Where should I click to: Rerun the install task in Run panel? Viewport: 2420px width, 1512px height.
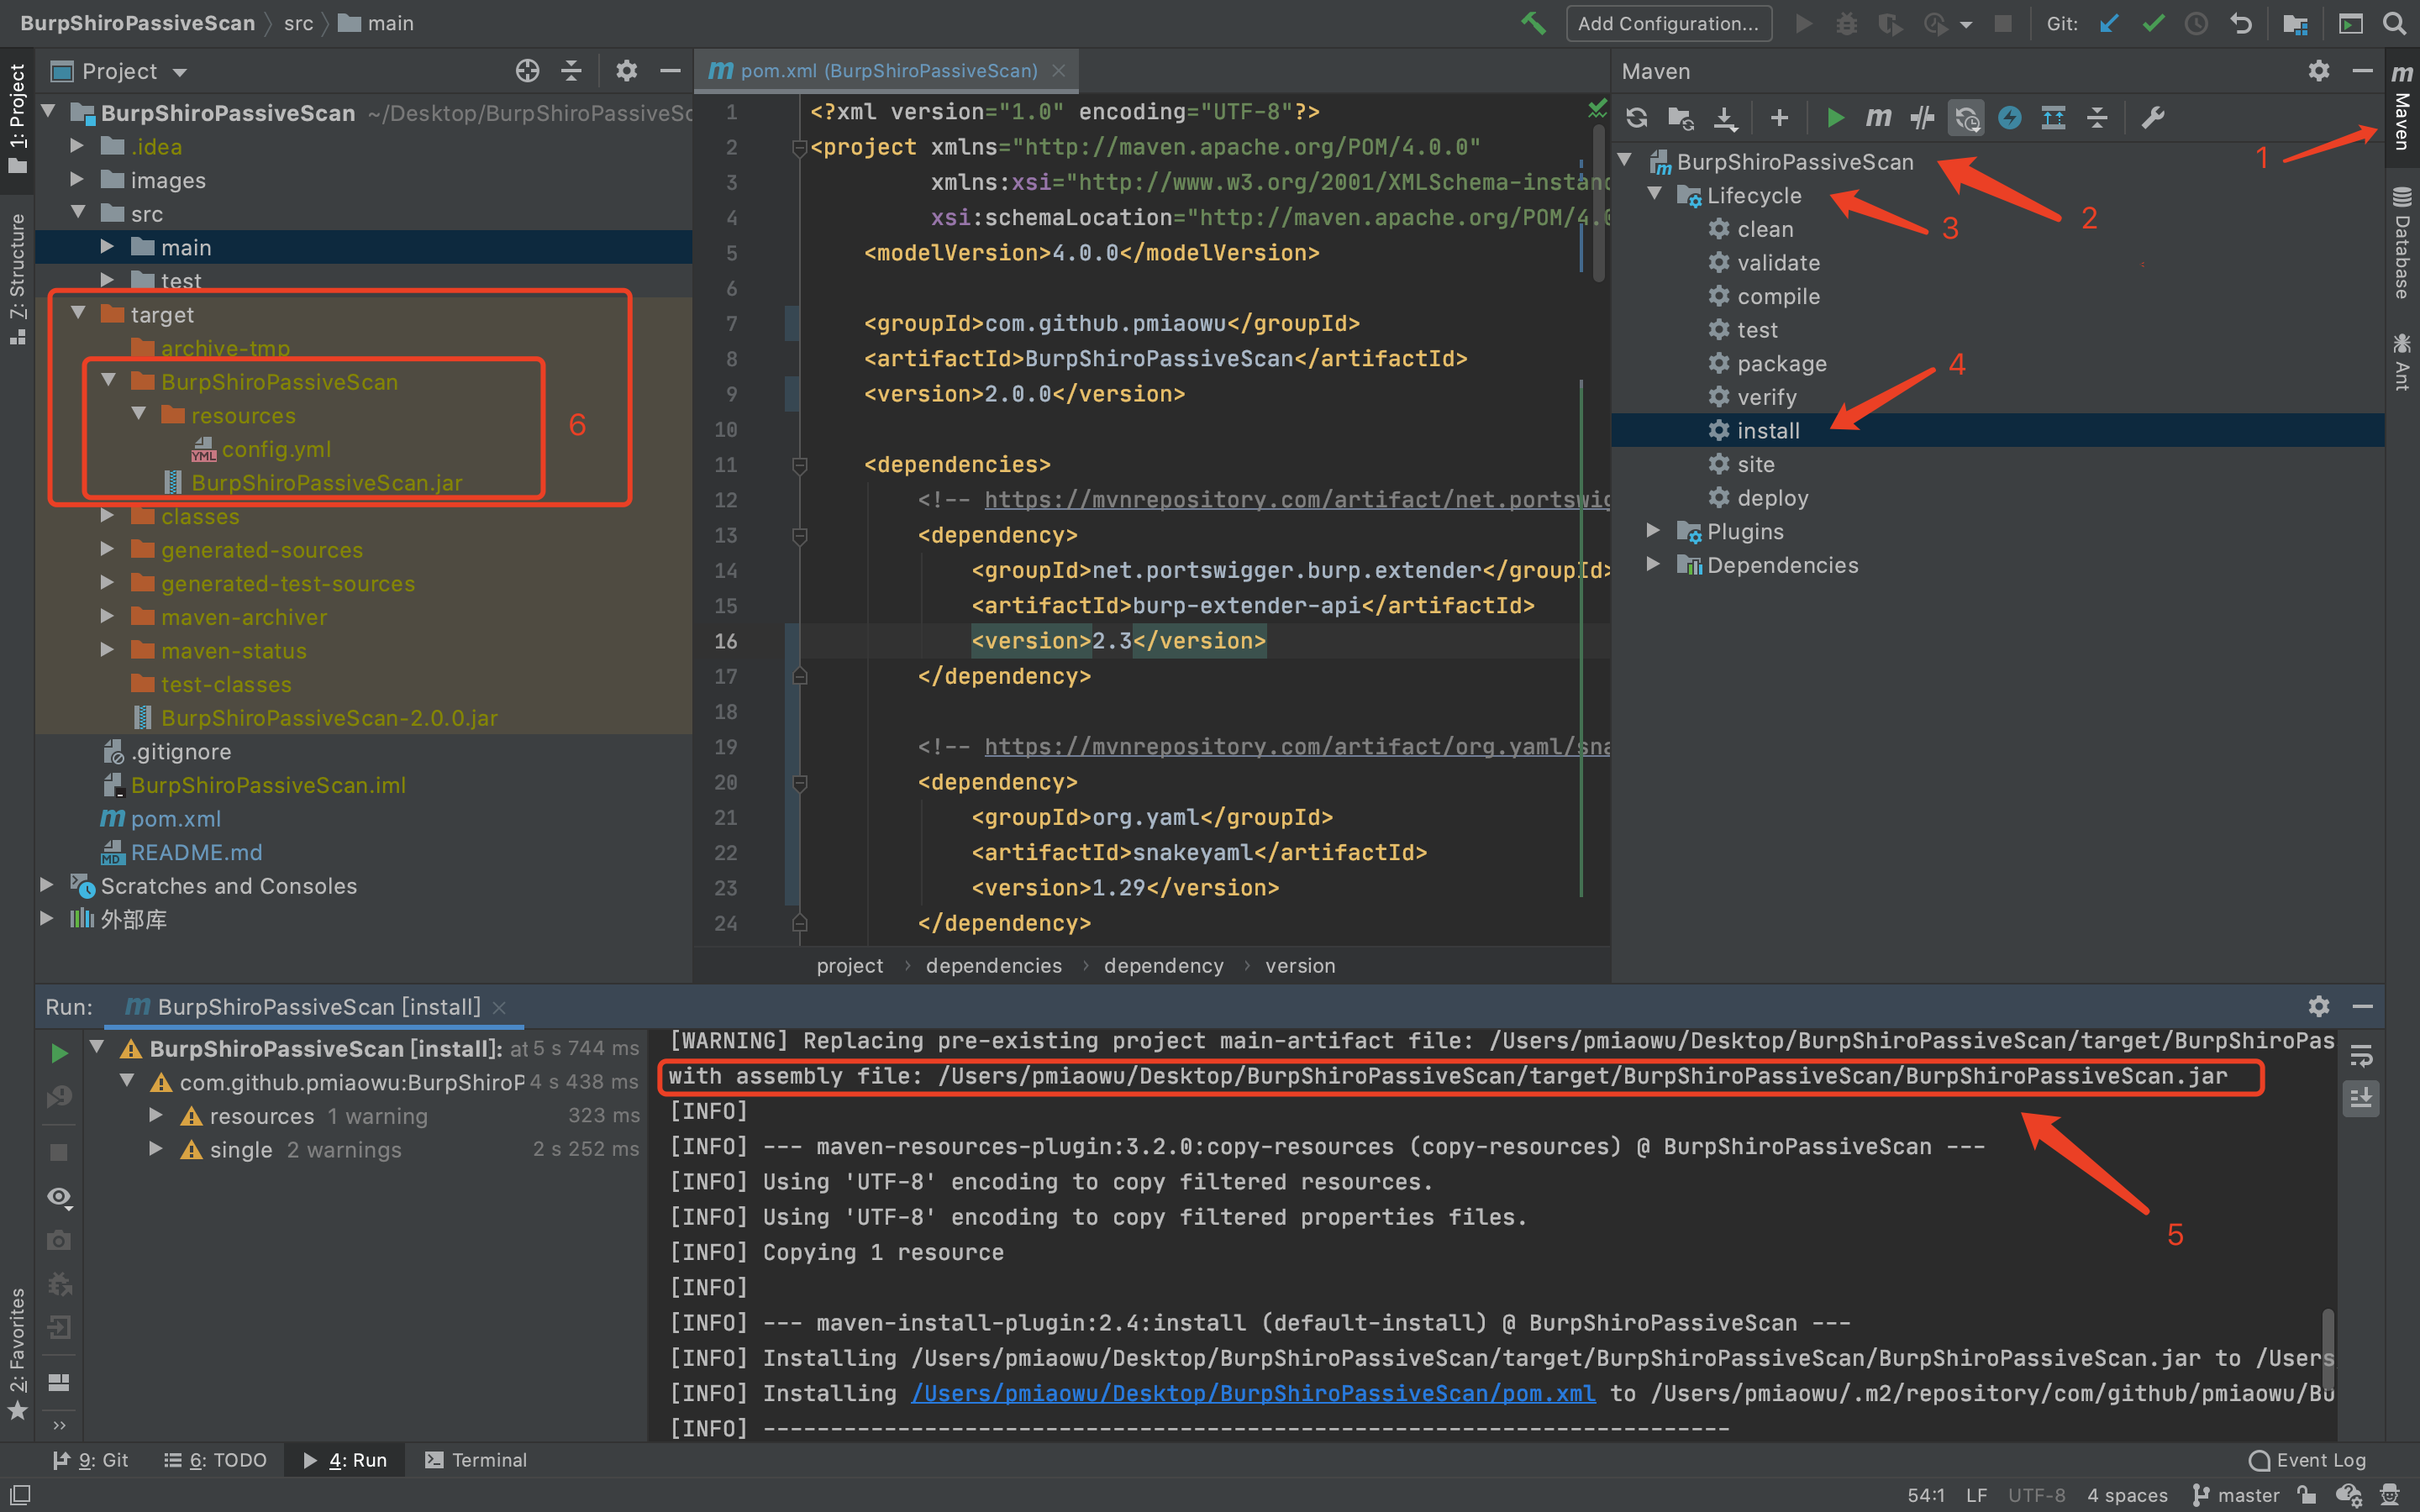point(59,1052)
